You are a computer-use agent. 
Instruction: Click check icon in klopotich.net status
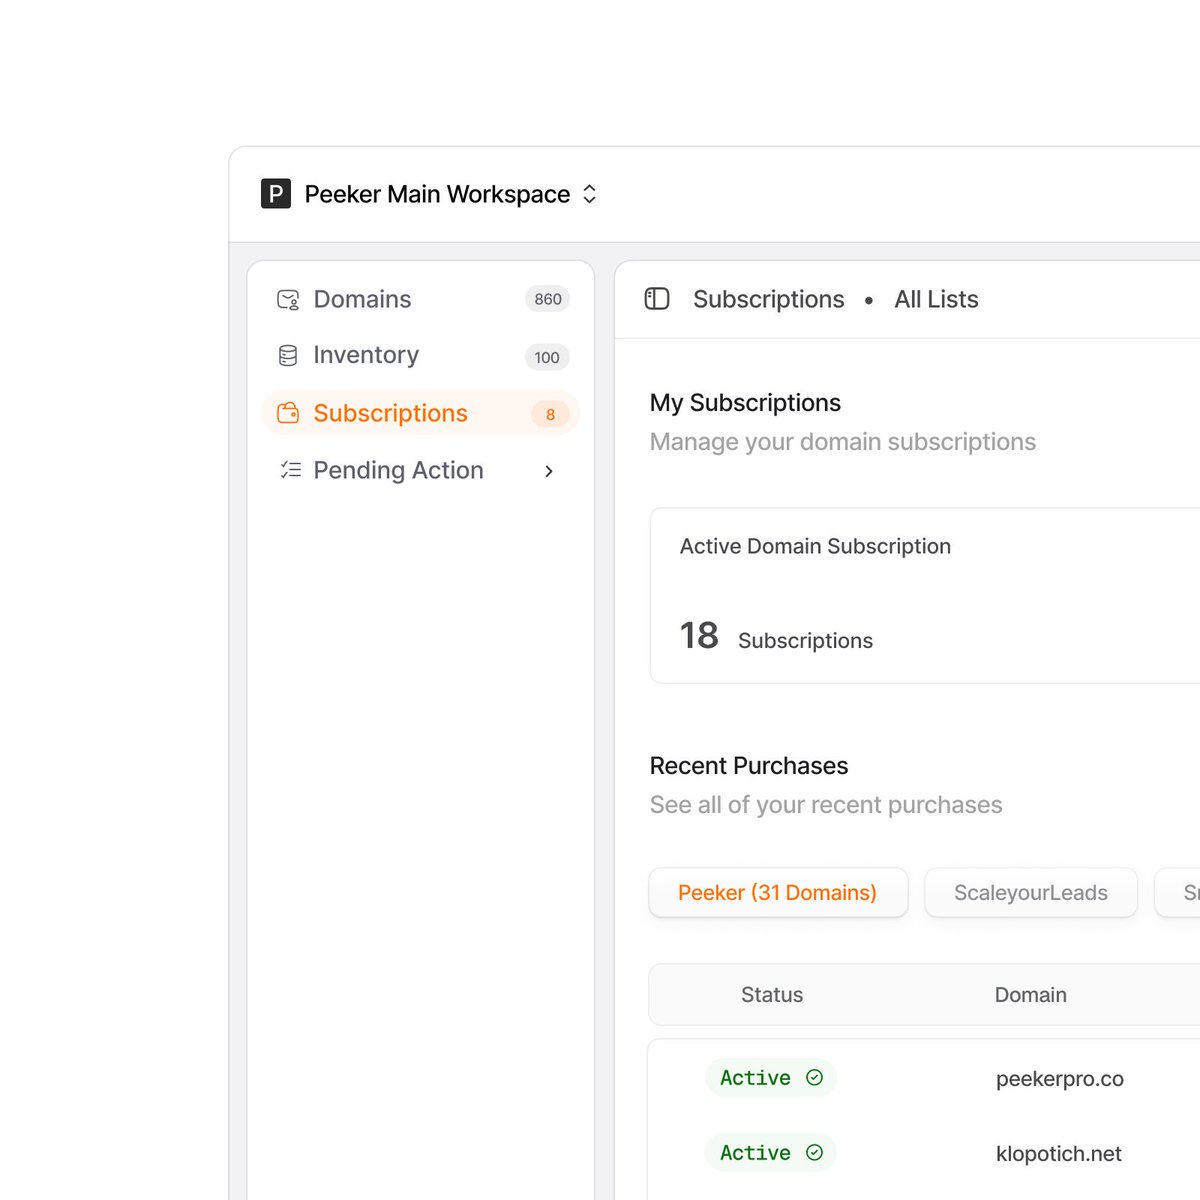point(814,1152)
